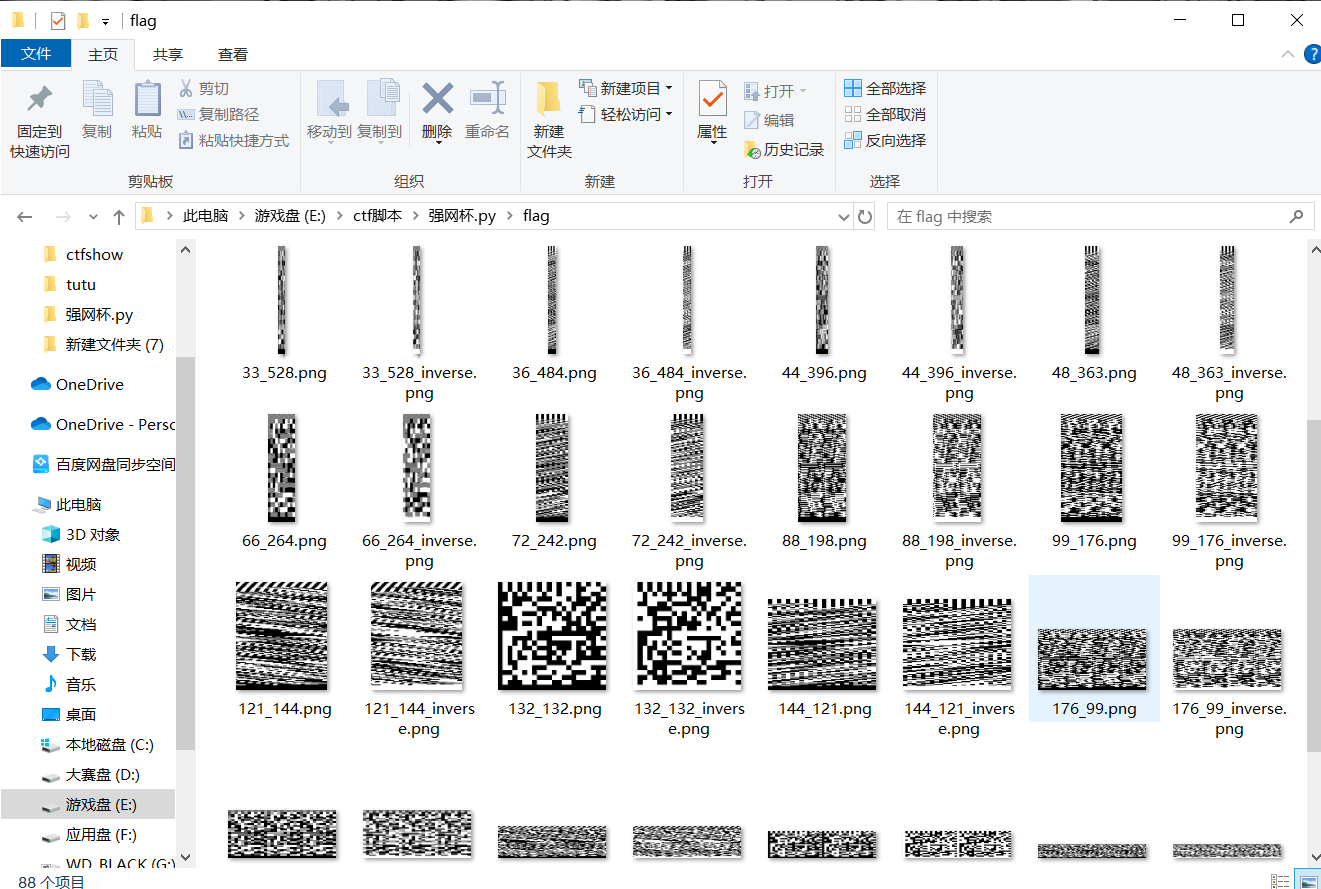Click the quick access properties checkmark icon
Viewport: 1321px width, 889px height.
click(58, 20)
